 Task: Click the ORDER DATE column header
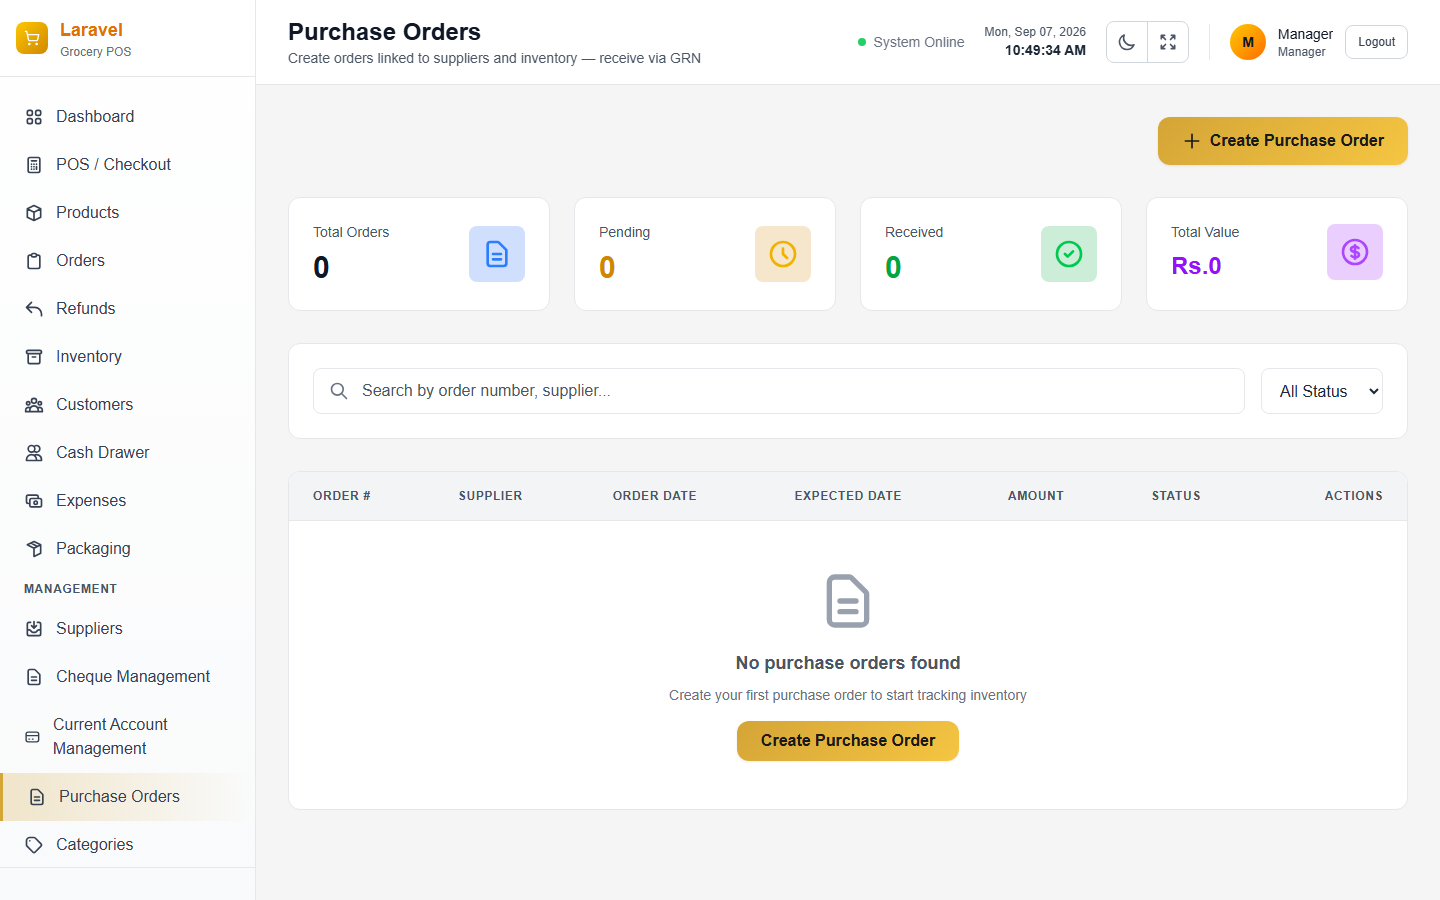(x=655, y=496)
